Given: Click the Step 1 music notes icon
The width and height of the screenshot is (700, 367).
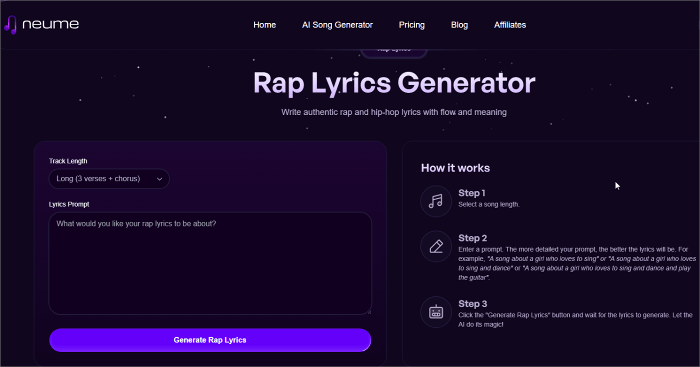Looking at the screenshot, I should (x=436, y=201).
